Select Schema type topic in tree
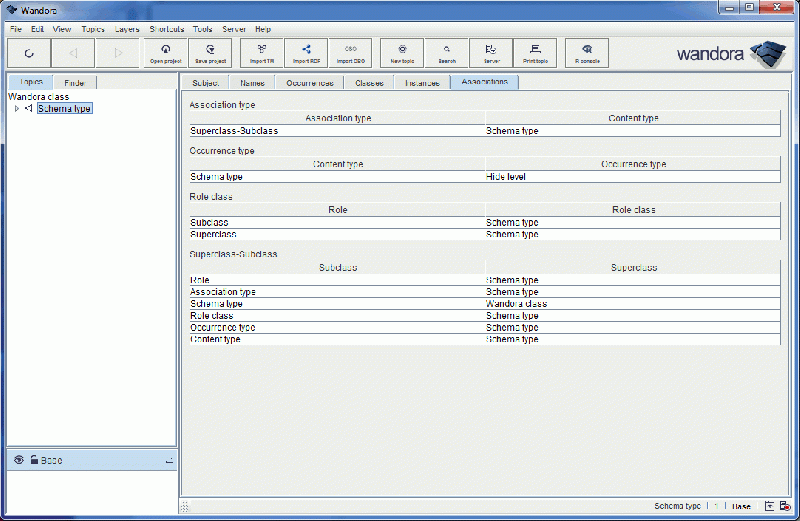The image size is (800, 521). click(65, 108)
